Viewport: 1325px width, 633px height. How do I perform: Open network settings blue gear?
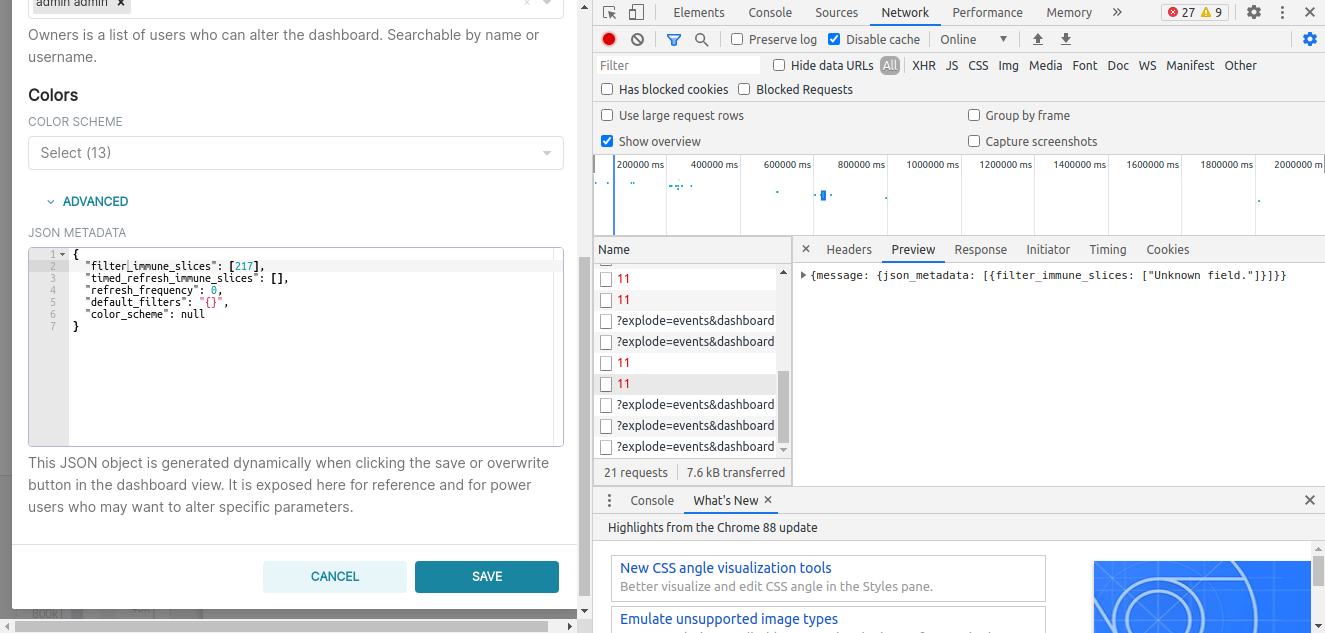(x=1310, y=39)
